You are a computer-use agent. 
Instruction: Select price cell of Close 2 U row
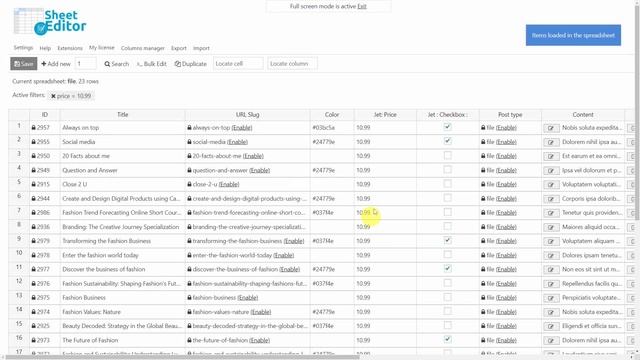[385, 184]
